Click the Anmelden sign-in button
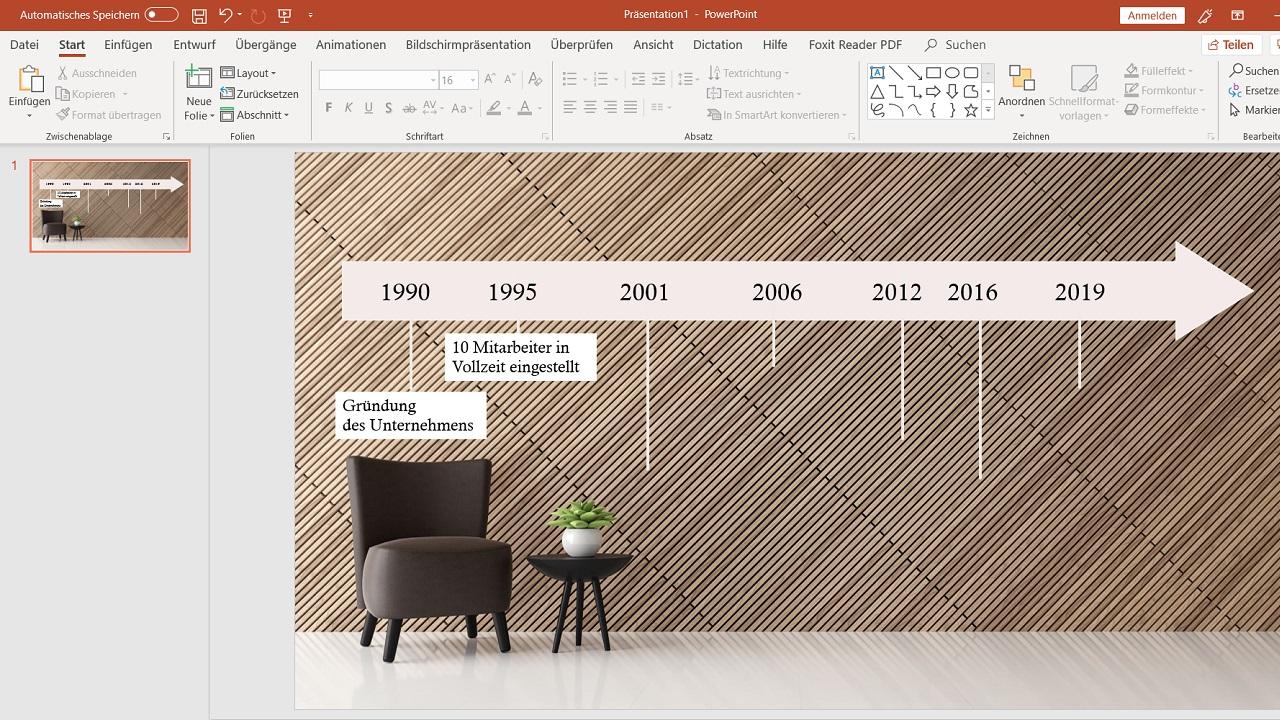1280x720 pixels. click(1152, 15)
